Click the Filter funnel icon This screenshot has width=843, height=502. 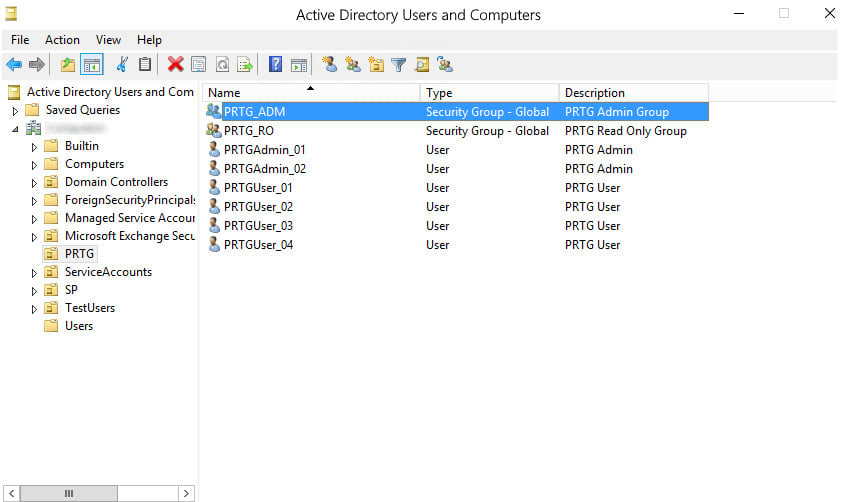point(399,65)
